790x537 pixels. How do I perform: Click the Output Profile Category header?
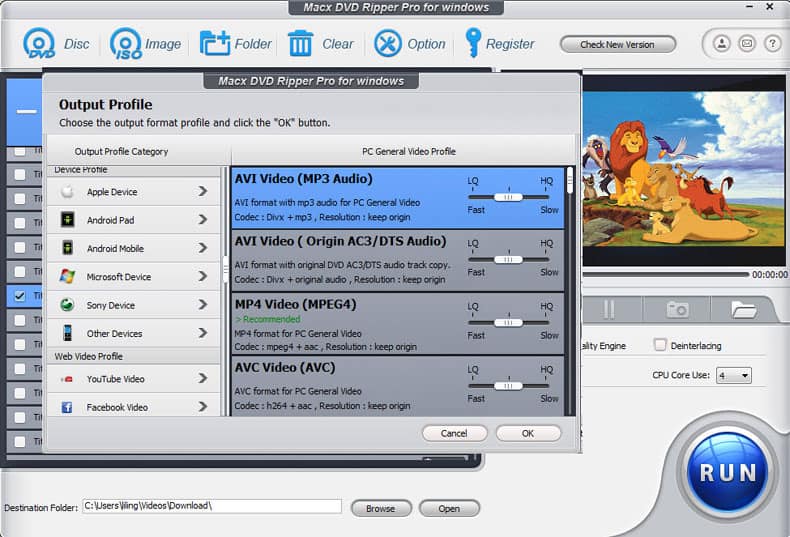pyautogui.click(x=121, y=151)
